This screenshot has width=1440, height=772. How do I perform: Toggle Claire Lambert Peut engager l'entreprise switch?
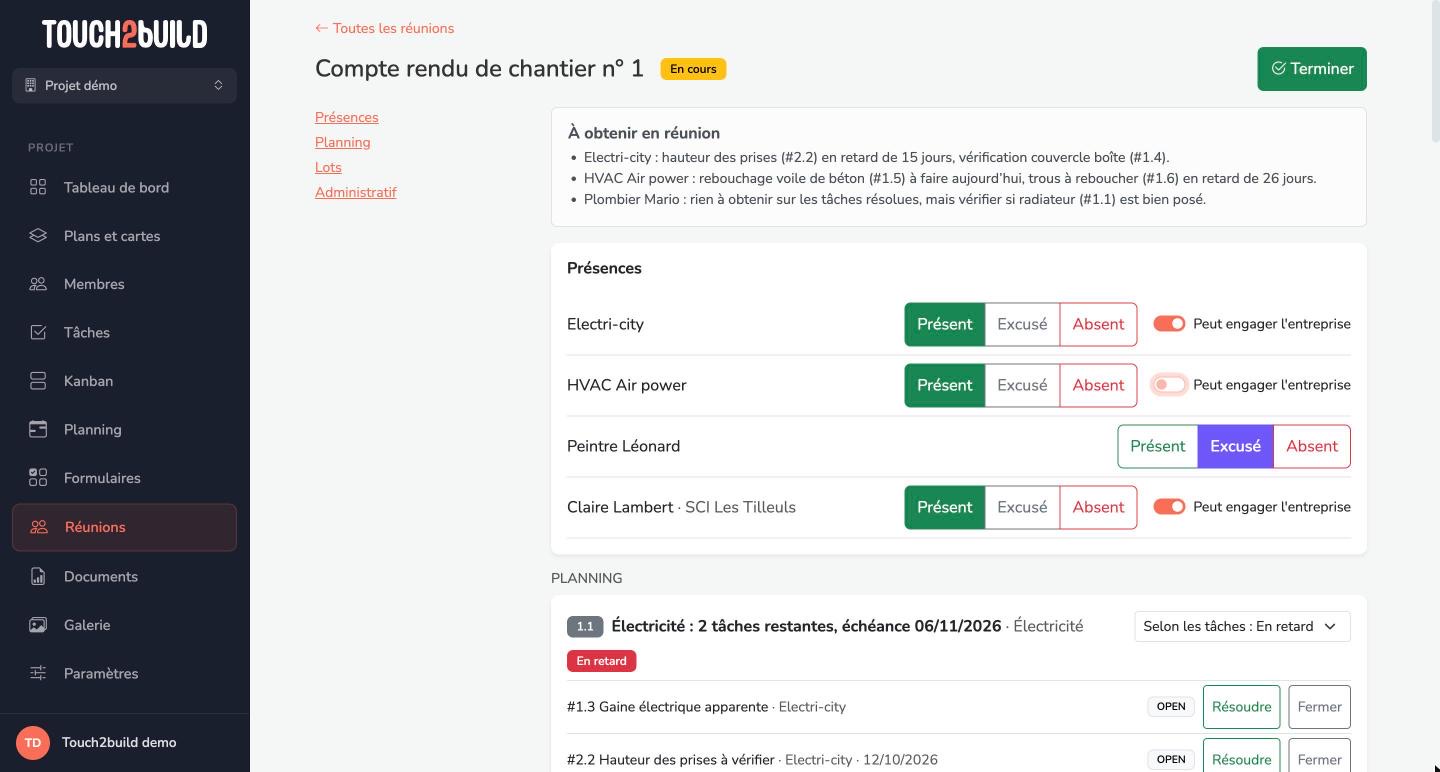(x=1169, y=507)
